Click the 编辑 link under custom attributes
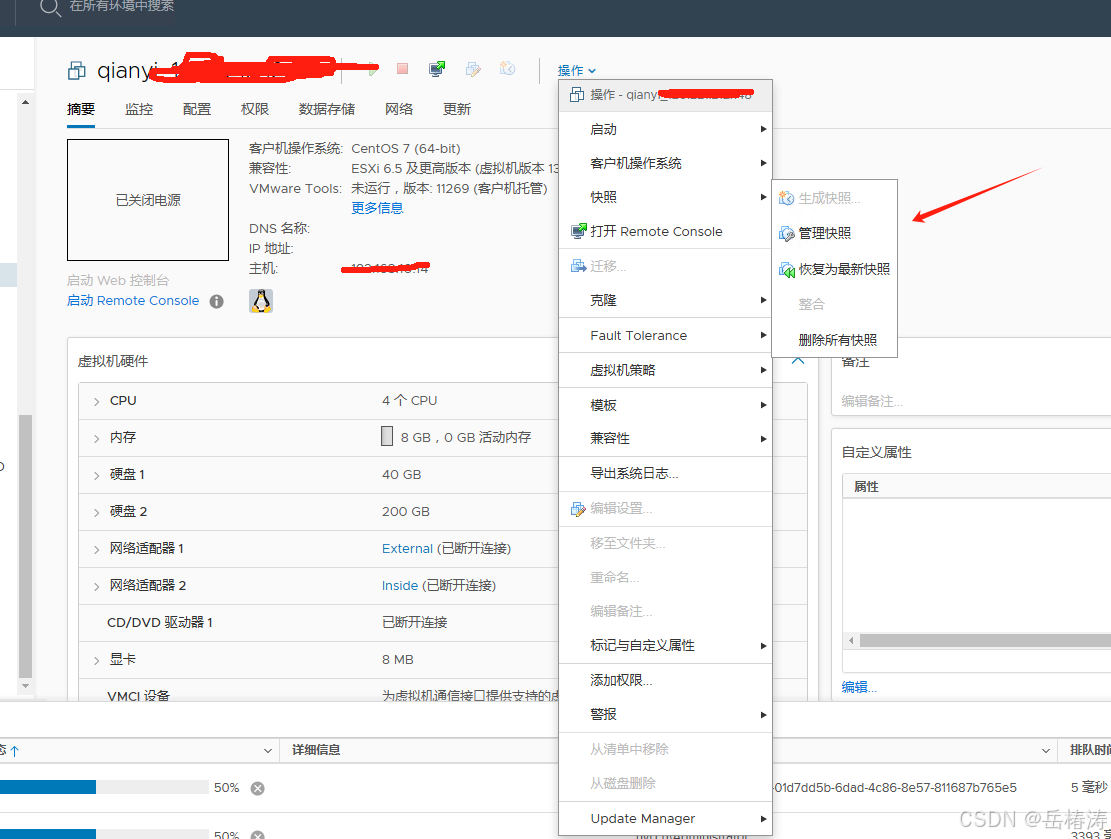This screenshot has height=839, width=1111. 859,687
